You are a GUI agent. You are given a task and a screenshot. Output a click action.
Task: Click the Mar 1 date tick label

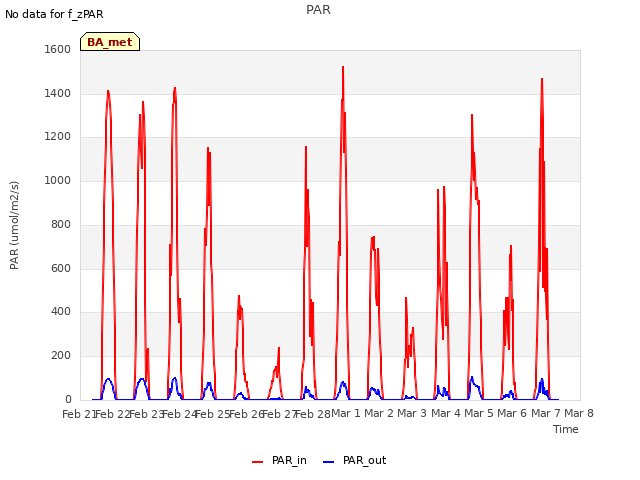tap(346, 413)
